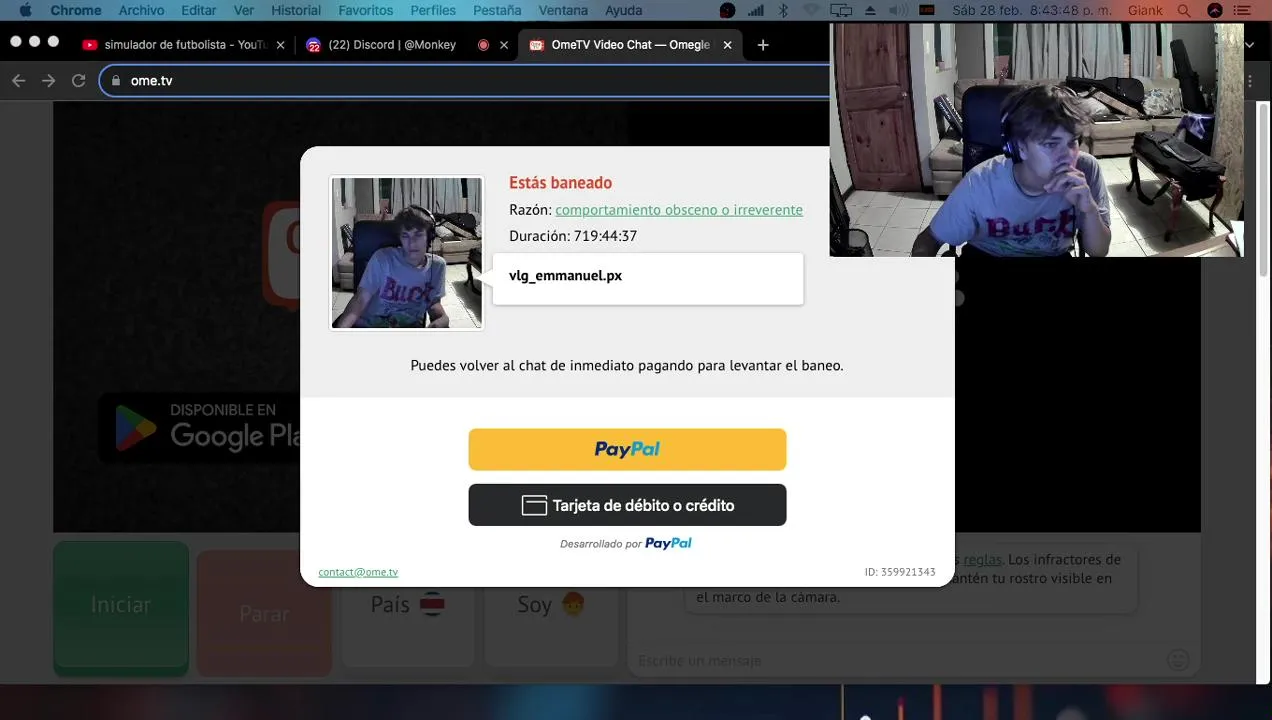Open a new browser tab
Viewport: 1272px width, 720px height.
(763, 45)
